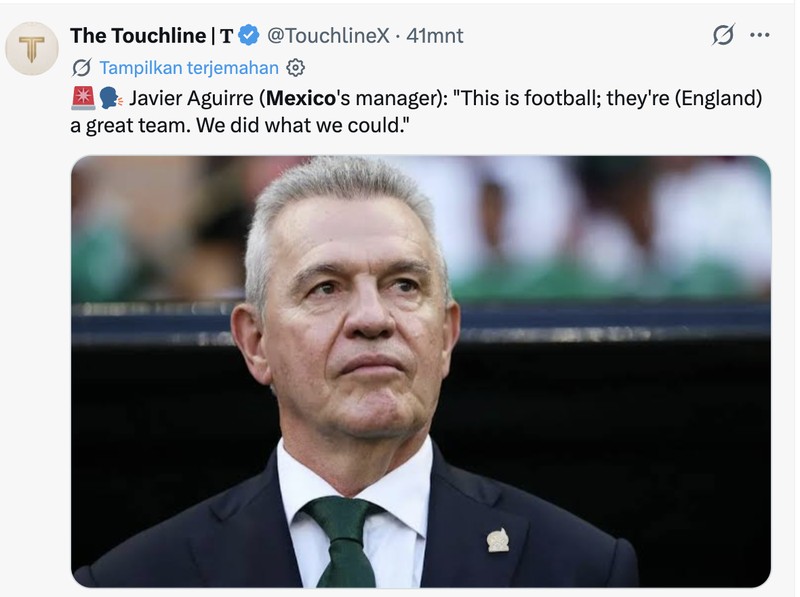The image size is (800, 597).
Task: Click the translation settings gear icon
Action: click(295, 67)
